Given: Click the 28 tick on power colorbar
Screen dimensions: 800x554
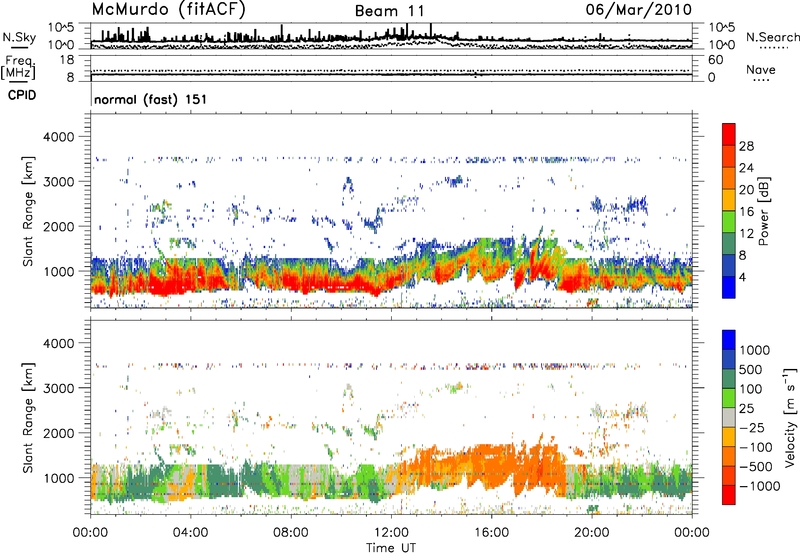Looking at the screenshot, I should tap(746, 146).
